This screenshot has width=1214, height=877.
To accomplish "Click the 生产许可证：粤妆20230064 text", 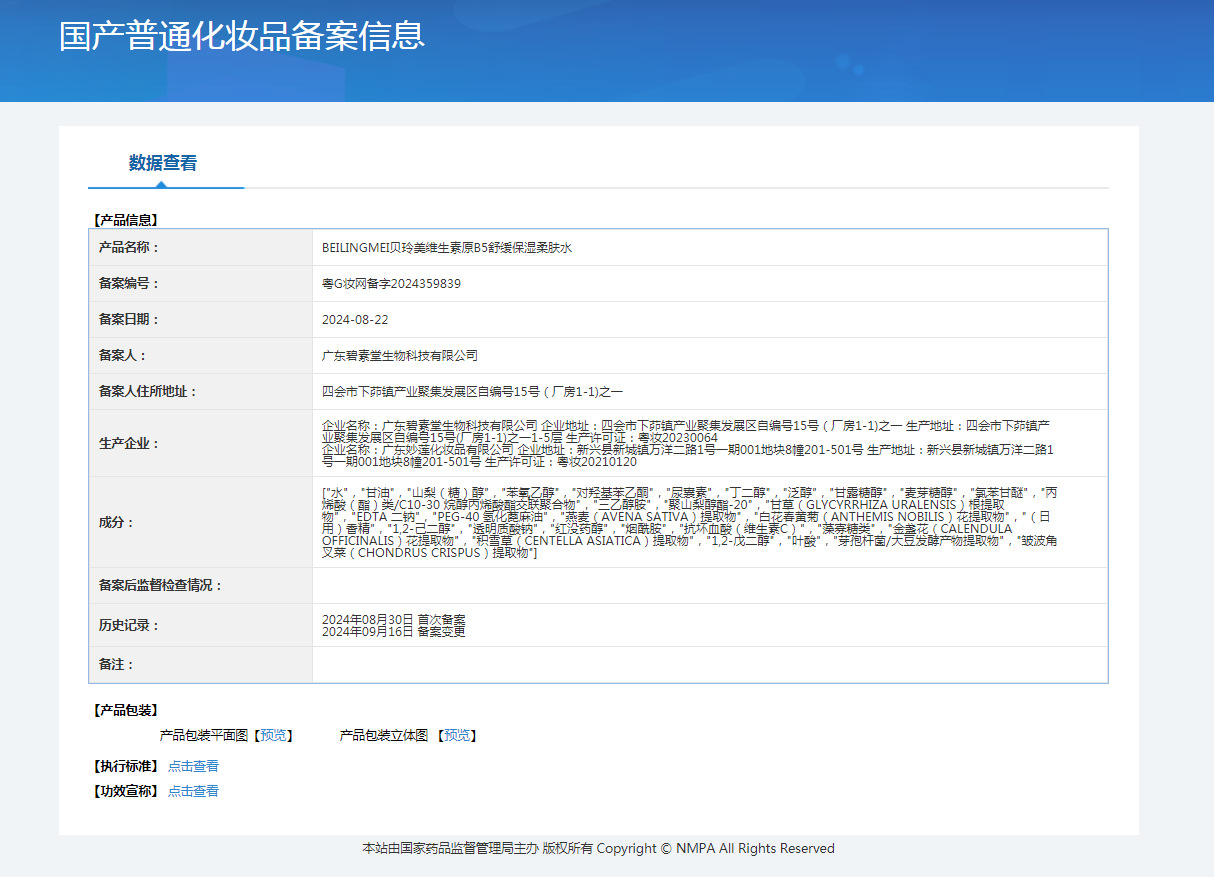I will 642,437.
